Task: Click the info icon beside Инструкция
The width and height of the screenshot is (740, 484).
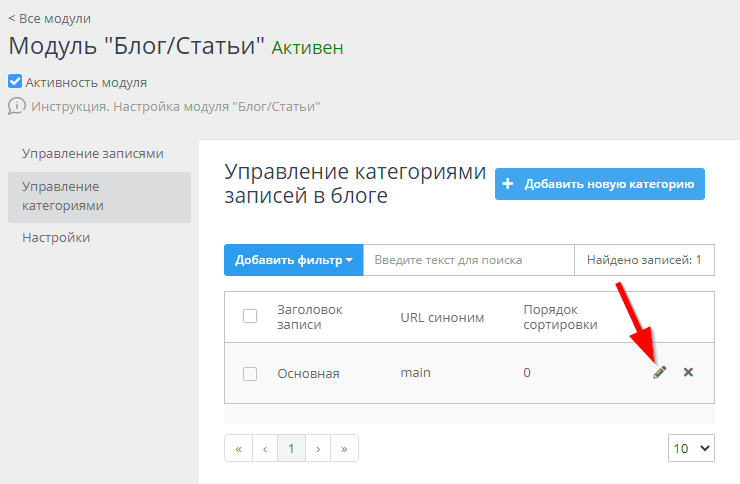Action: point(16,106)
